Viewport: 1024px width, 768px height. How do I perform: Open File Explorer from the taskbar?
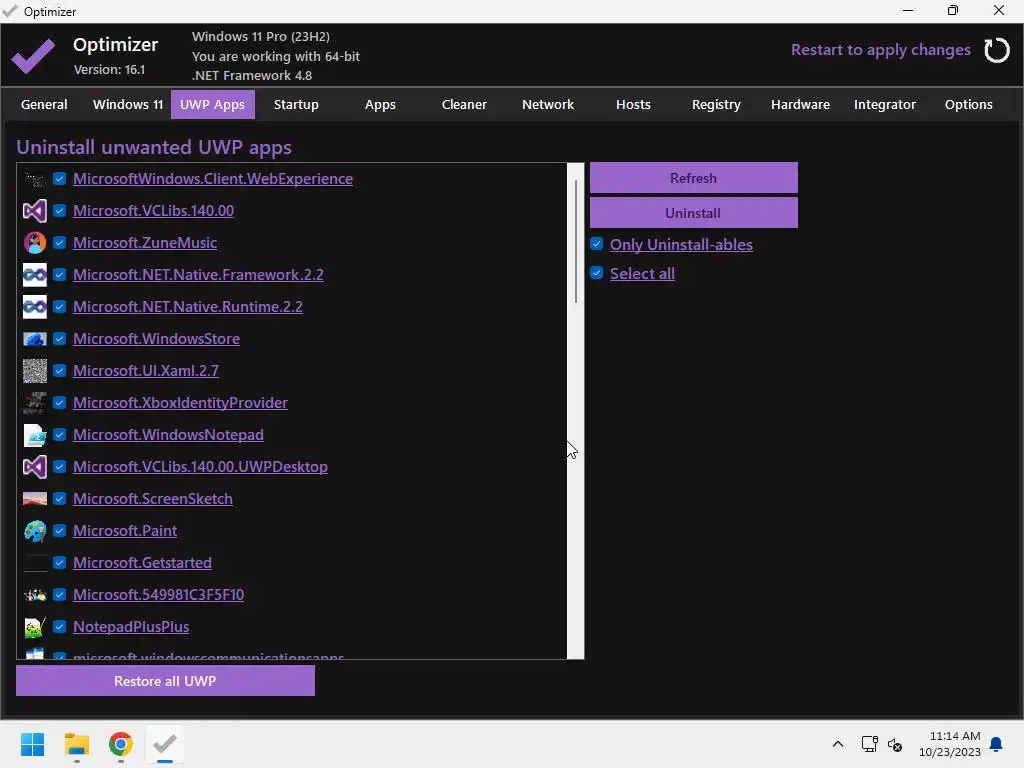tap(76, 744)
